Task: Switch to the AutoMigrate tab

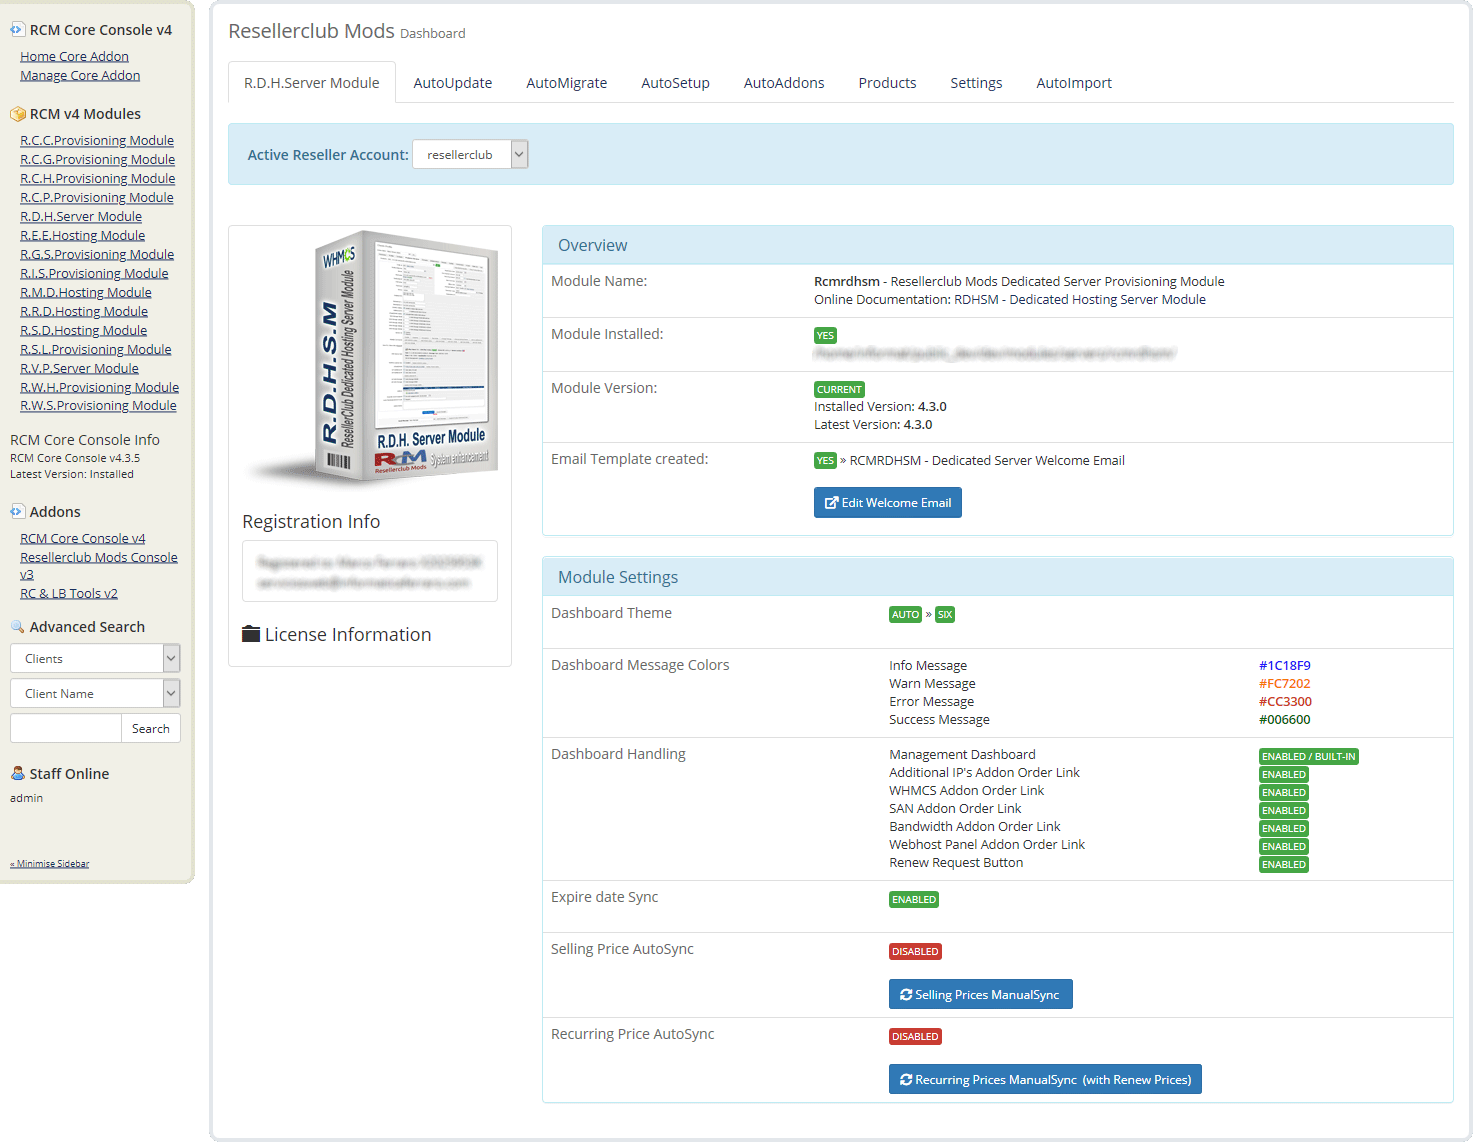Action: (x=567, y=83)
